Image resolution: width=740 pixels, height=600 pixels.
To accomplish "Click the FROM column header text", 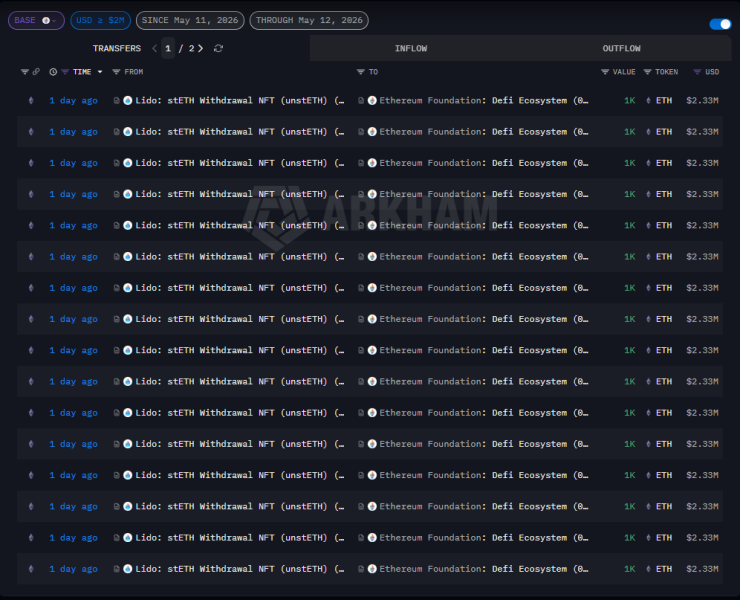I will pos(134,72).
